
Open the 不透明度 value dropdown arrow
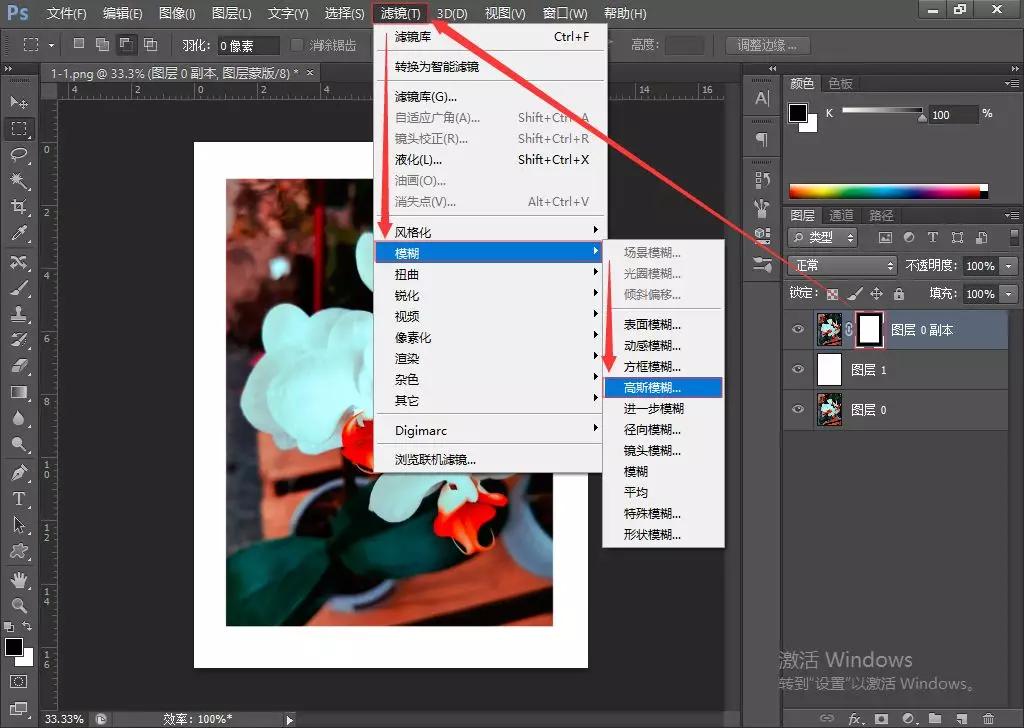click(x=1007, y=266)
